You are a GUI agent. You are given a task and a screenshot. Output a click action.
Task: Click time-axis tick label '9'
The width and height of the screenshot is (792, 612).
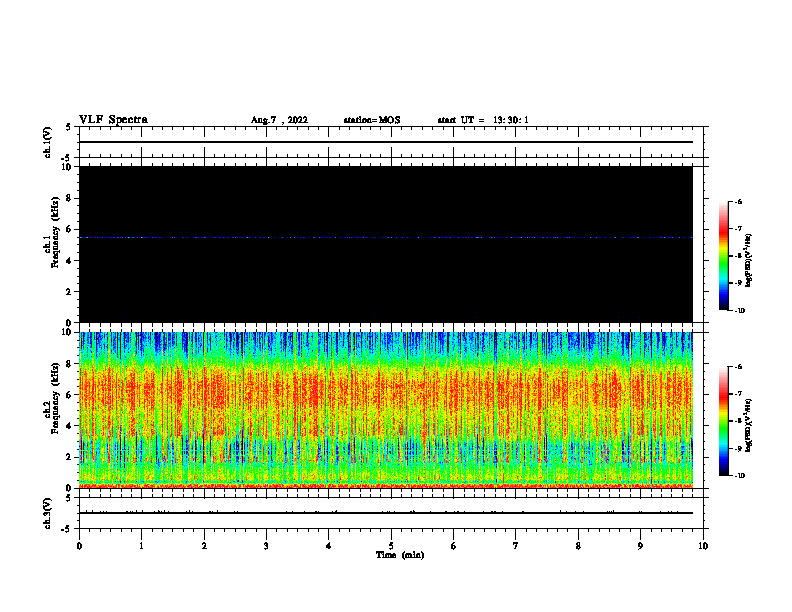point(640,546)
